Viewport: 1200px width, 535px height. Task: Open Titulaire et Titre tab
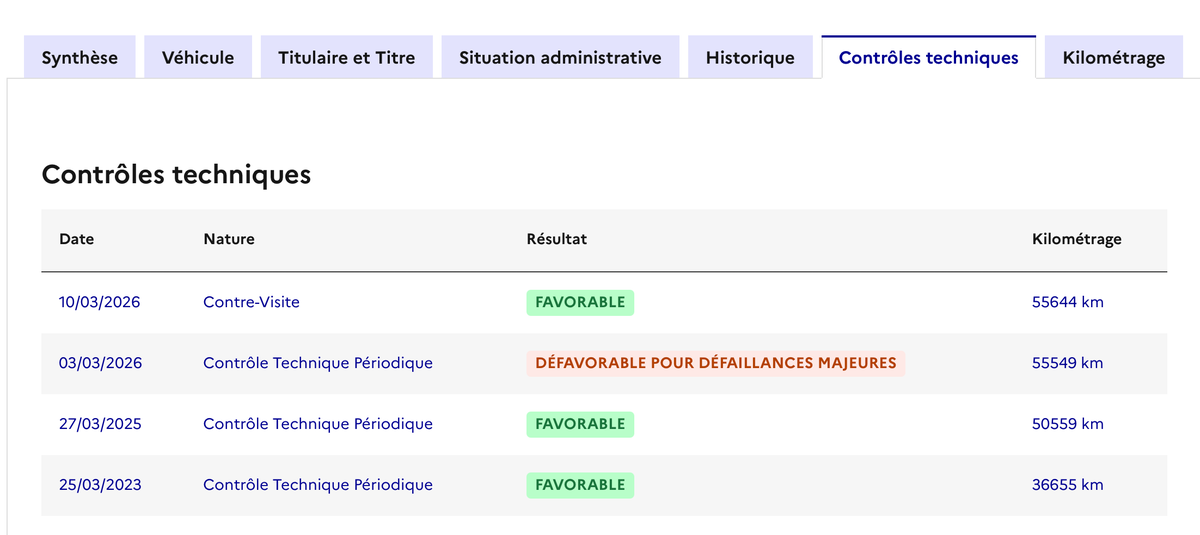point(346,58)
